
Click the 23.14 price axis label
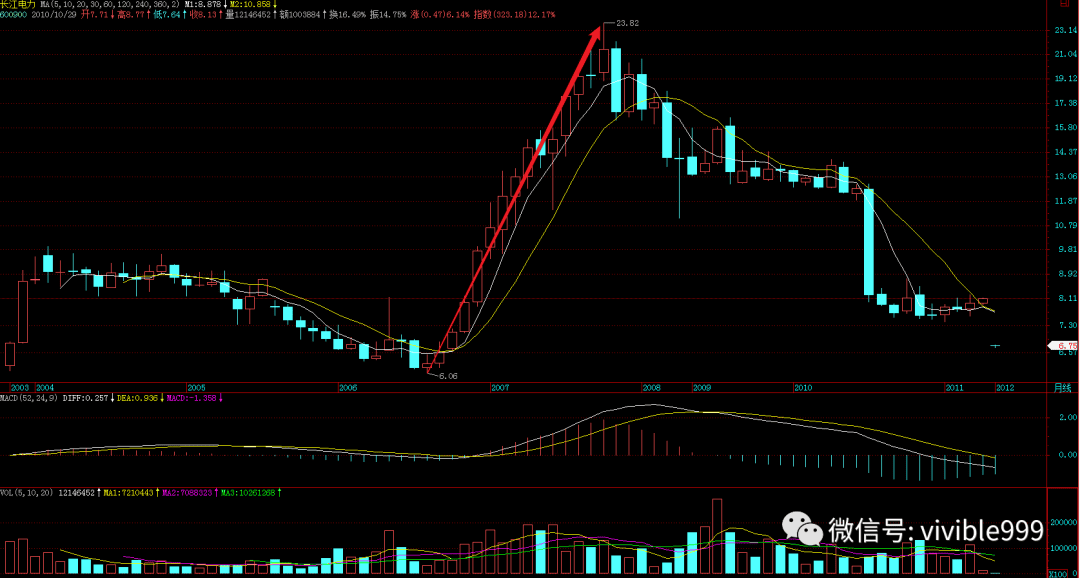(1068, 31)
